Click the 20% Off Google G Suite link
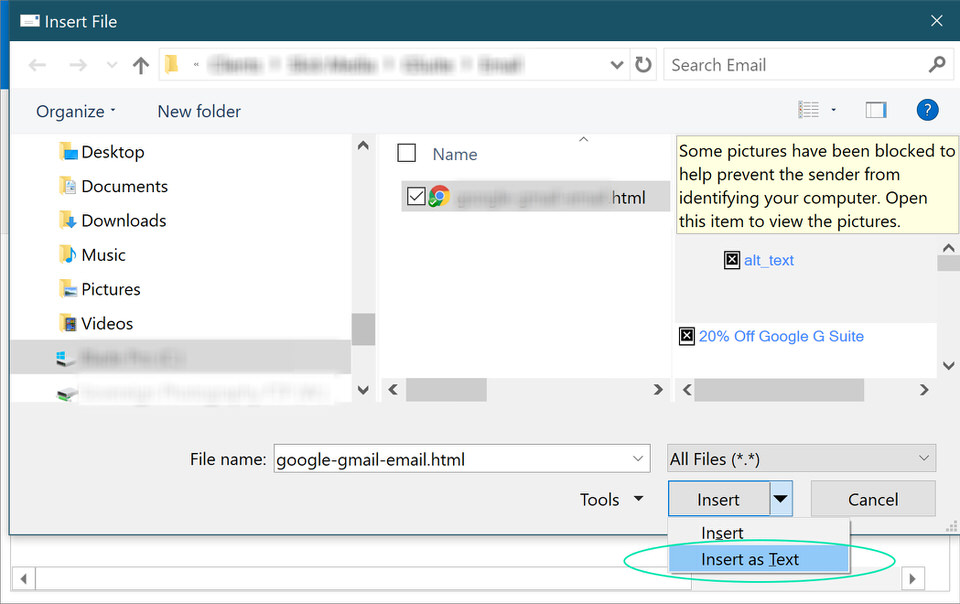The width and height of the screenshot is (960, 604). pos(781,336)
